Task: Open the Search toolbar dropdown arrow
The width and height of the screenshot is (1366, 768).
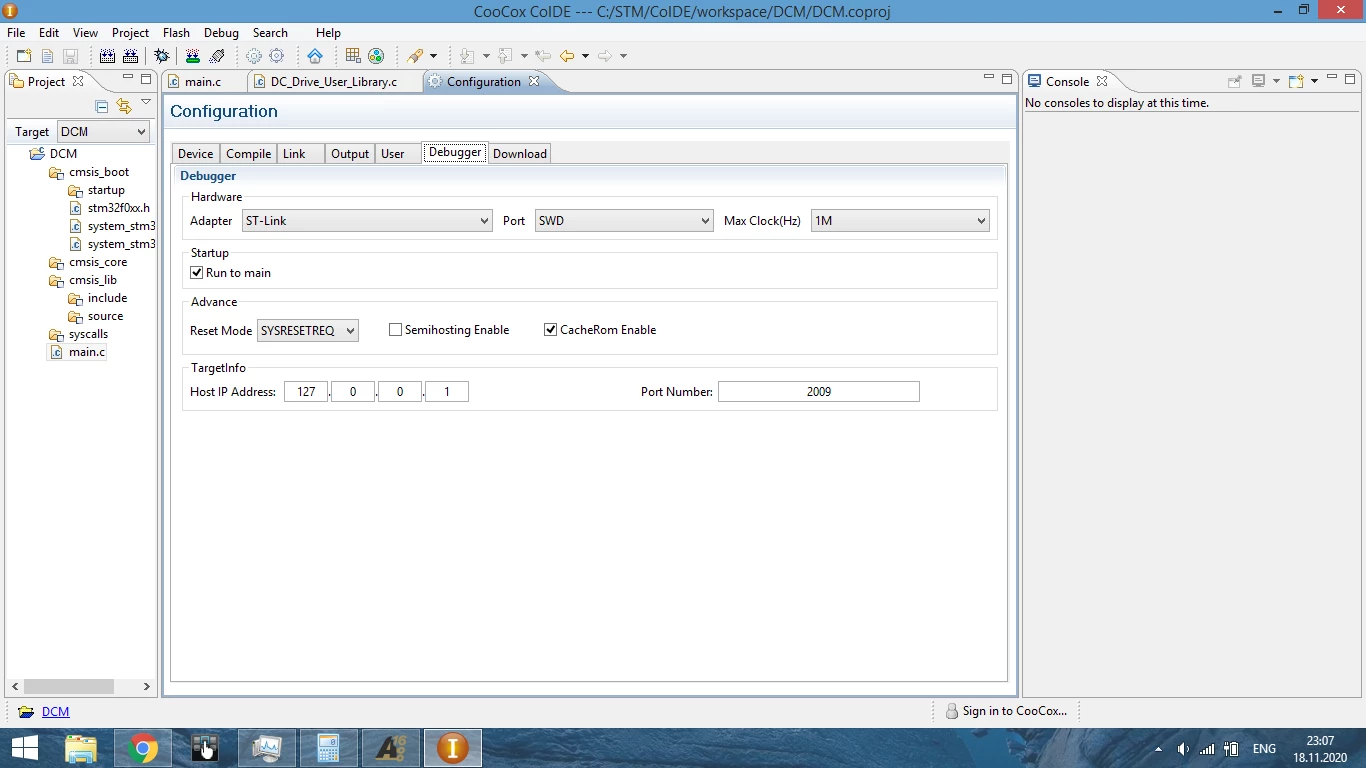Action: pyautogui.click(x=433, y=56)
